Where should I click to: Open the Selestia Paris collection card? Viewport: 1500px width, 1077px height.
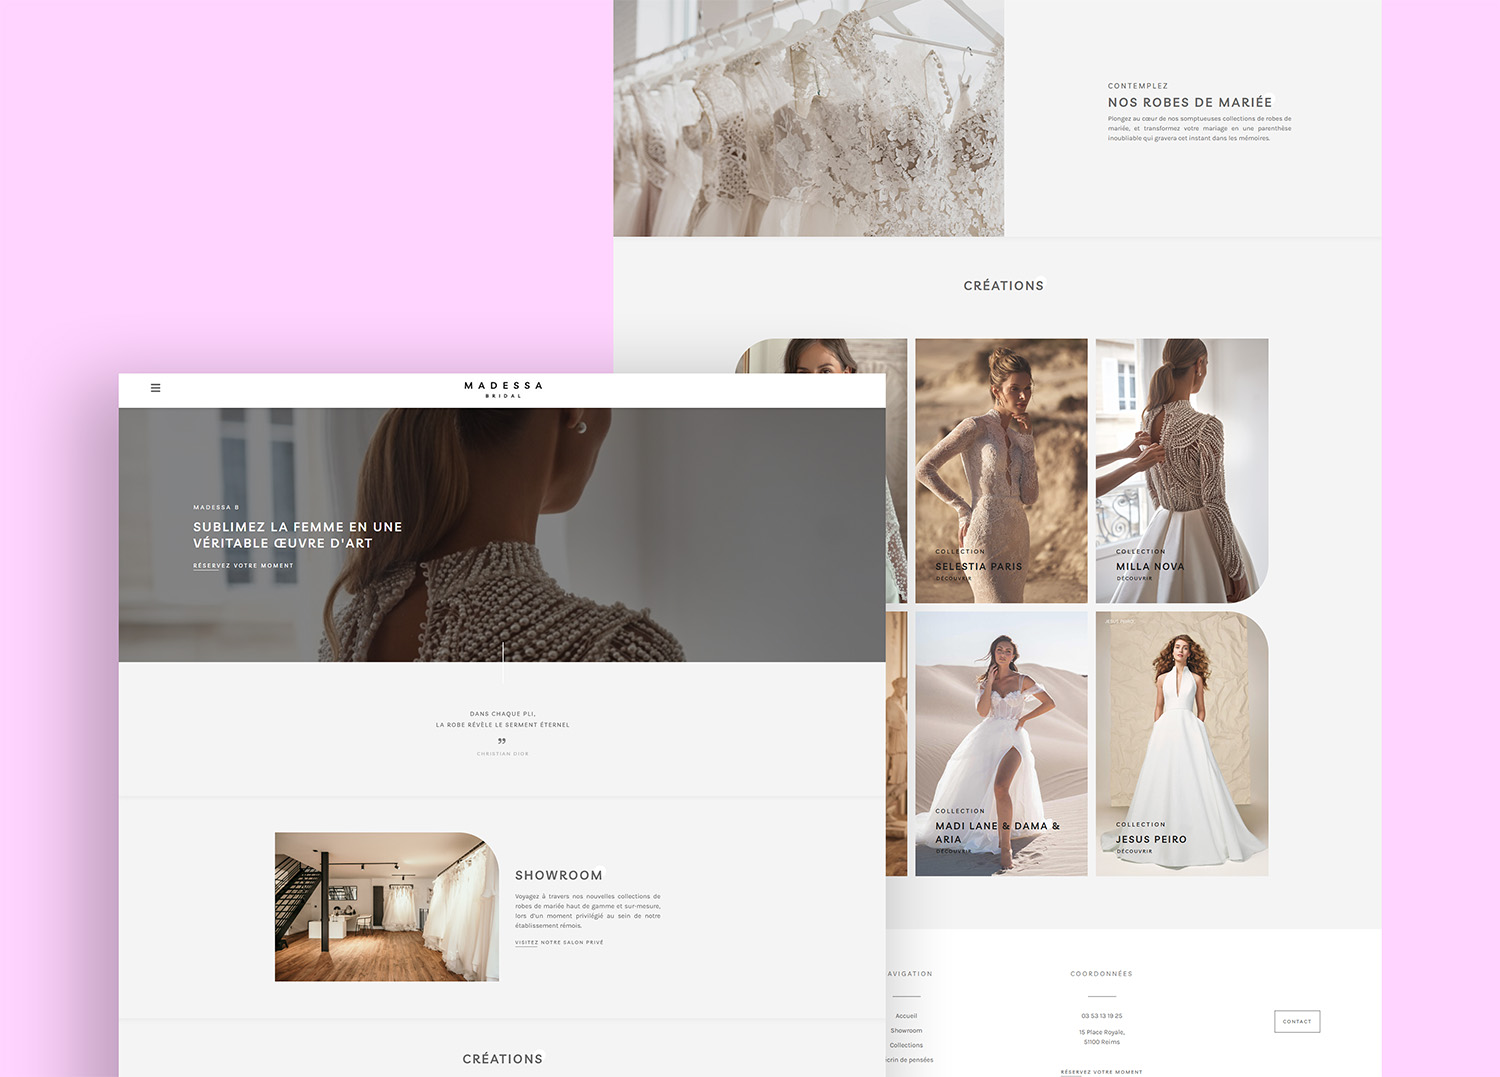1001,470
